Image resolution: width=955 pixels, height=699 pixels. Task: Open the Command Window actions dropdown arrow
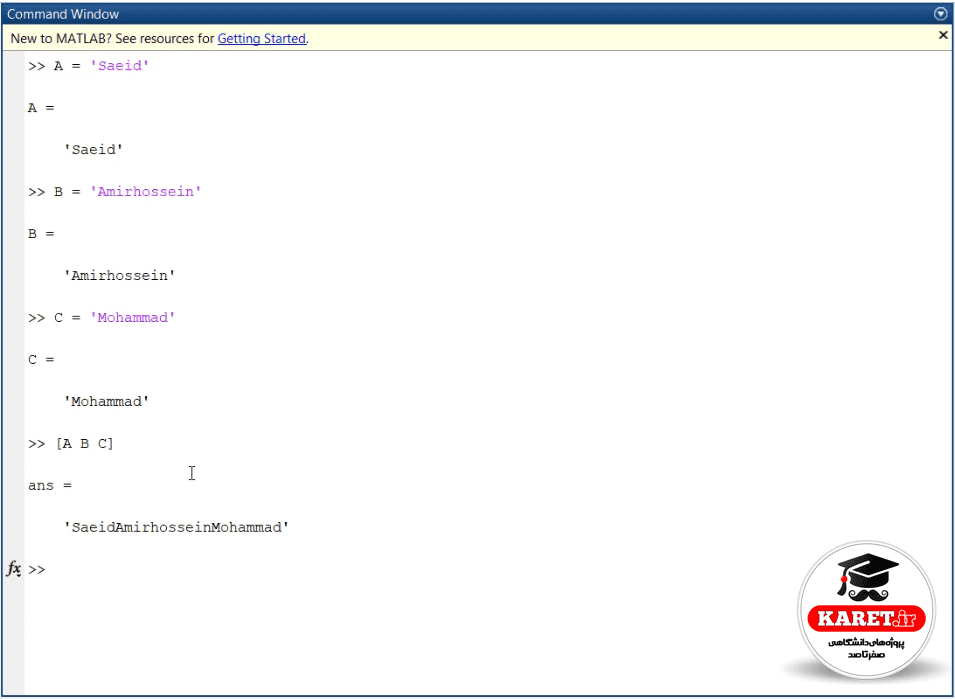pyautogui.click(x=940, y=13)
